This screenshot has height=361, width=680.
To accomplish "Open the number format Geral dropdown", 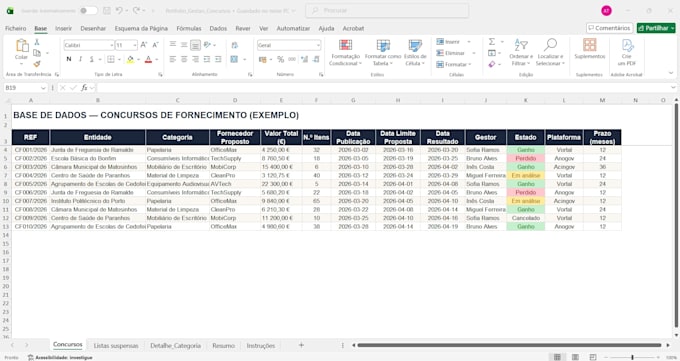I will click(318, 45).
